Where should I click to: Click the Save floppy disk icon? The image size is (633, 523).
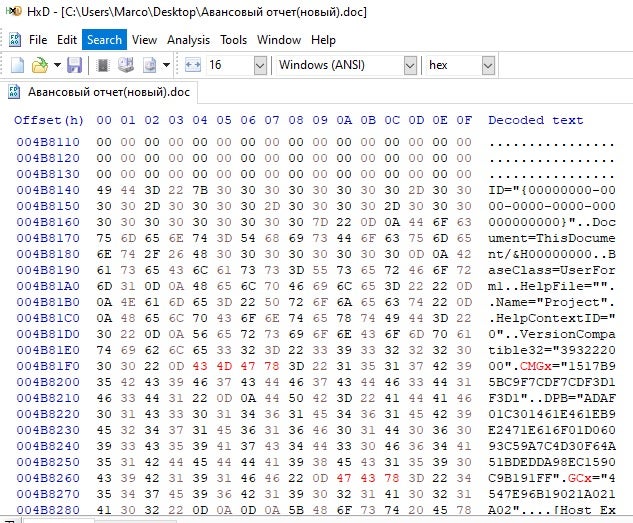click(x=74, y=65)
